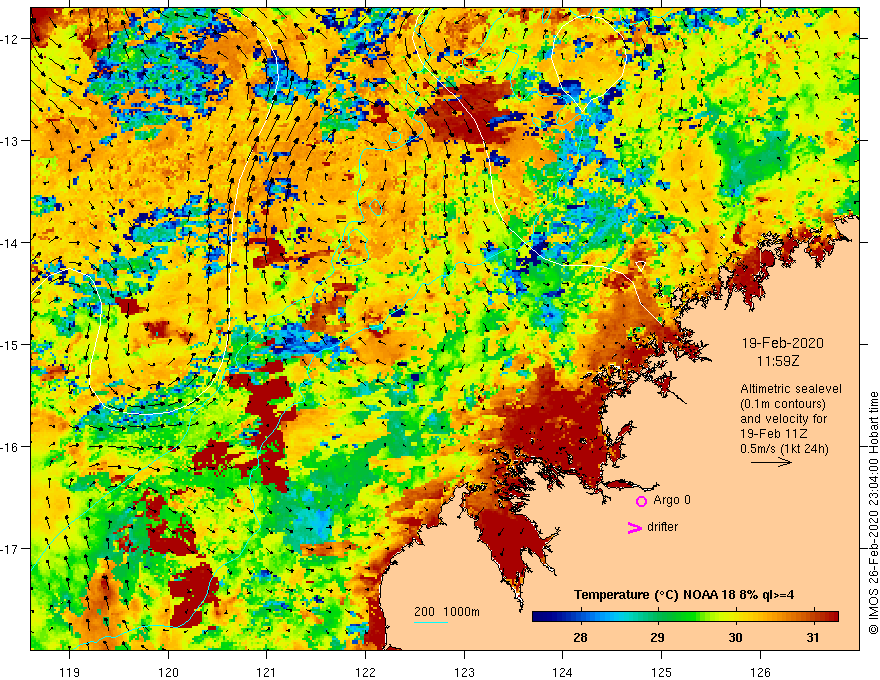This screenshot has height=680, width=880.
Task: Click the '(0.1m contours)' caption line
Action: coord(783,404)
